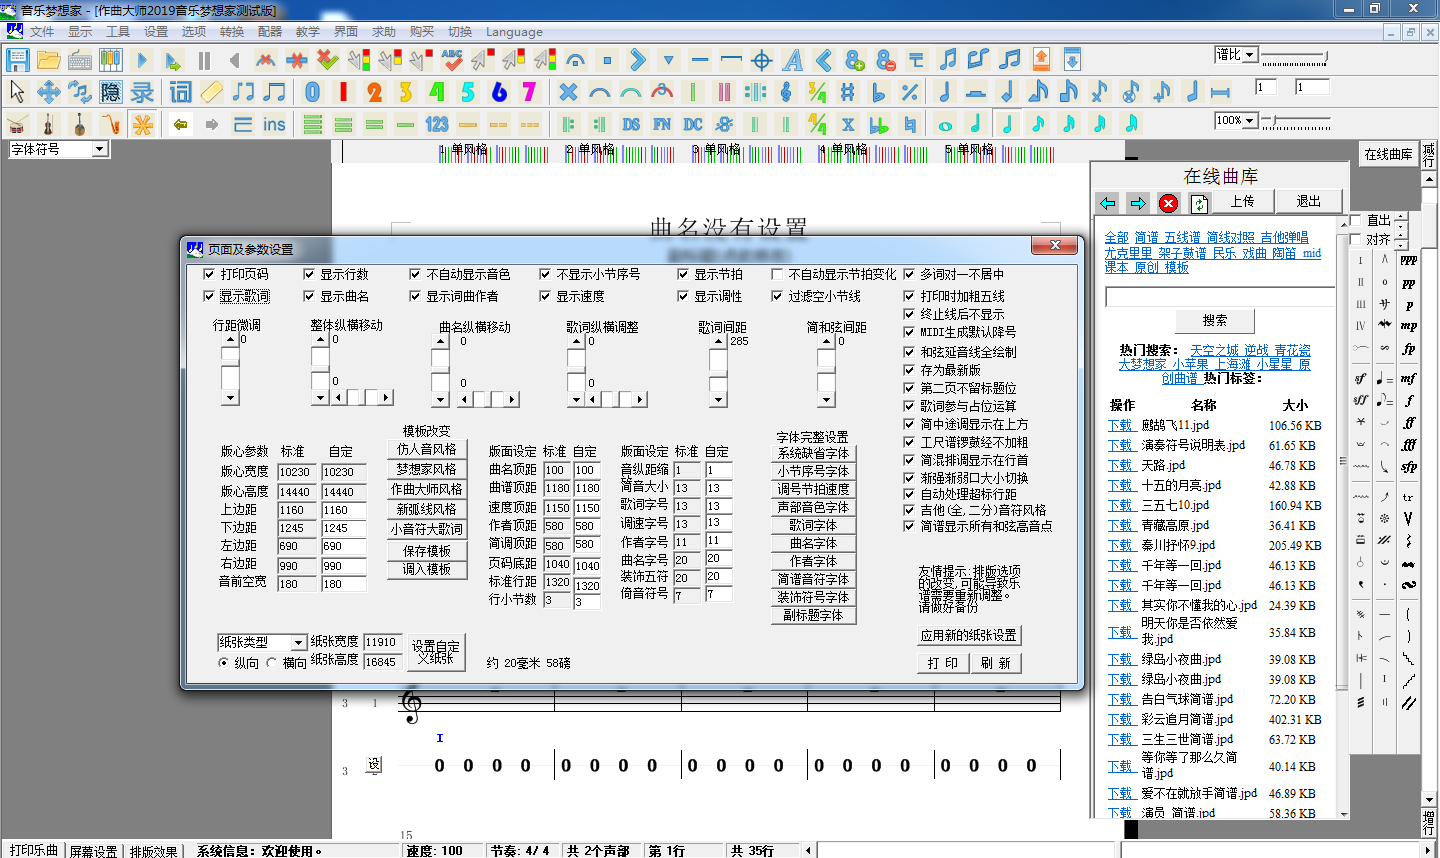This screenshot has width=1440, height=858.
Task: Select the 横向 orientation radio button
Action: [271, 663]
